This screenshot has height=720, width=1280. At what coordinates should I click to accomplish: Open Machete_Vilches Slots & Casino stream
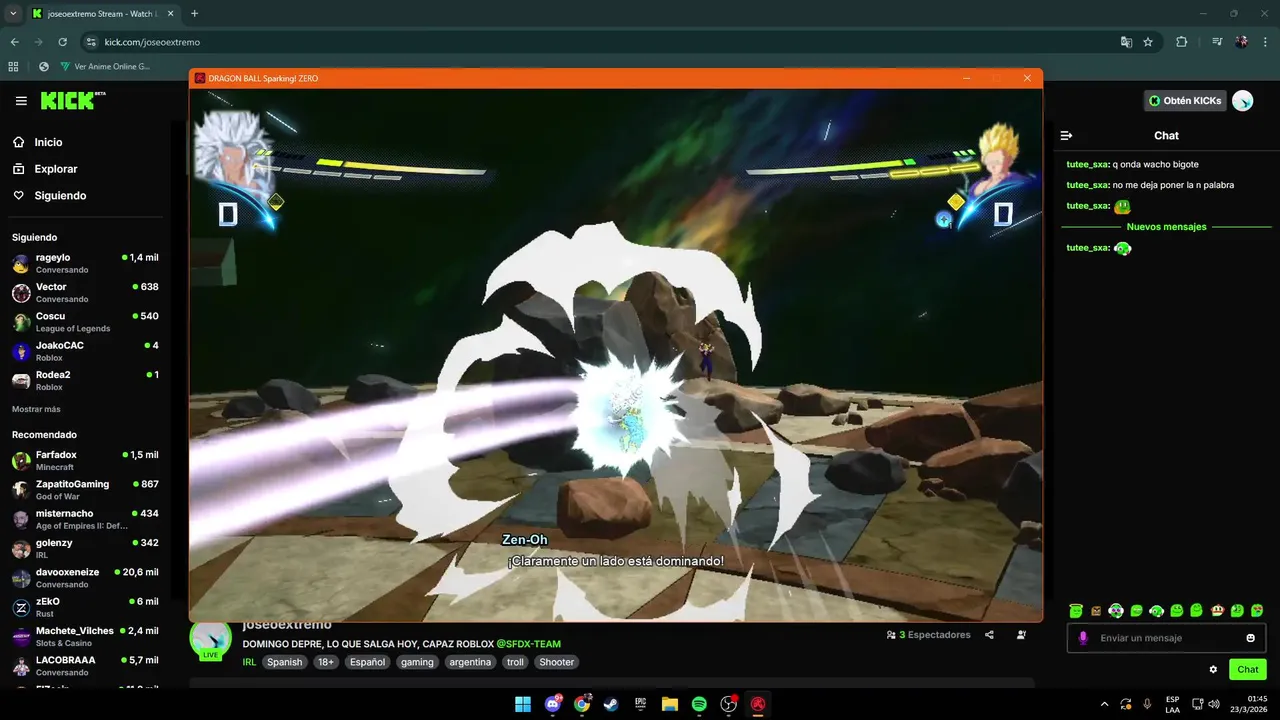(x=85, y=636)
